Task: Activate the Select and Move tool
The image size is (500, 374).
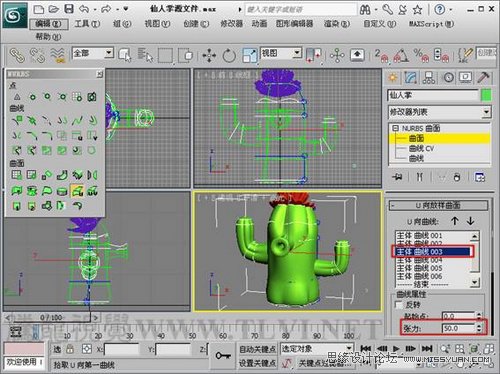Action: [x=209, y=55]
